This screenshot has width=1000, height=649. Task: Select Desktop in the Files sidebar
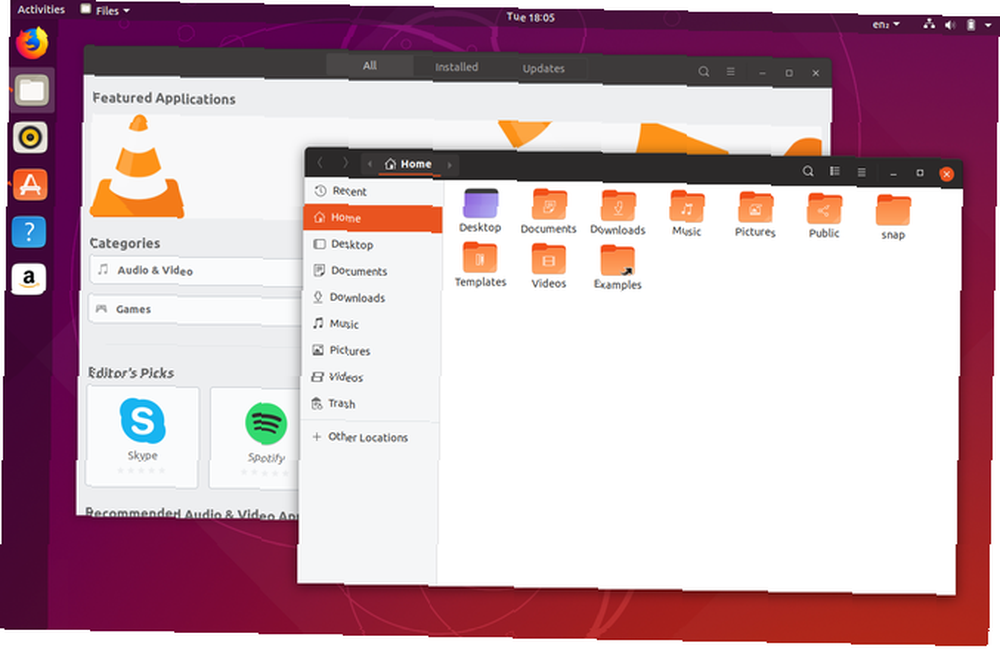click(x=372, y=245)
